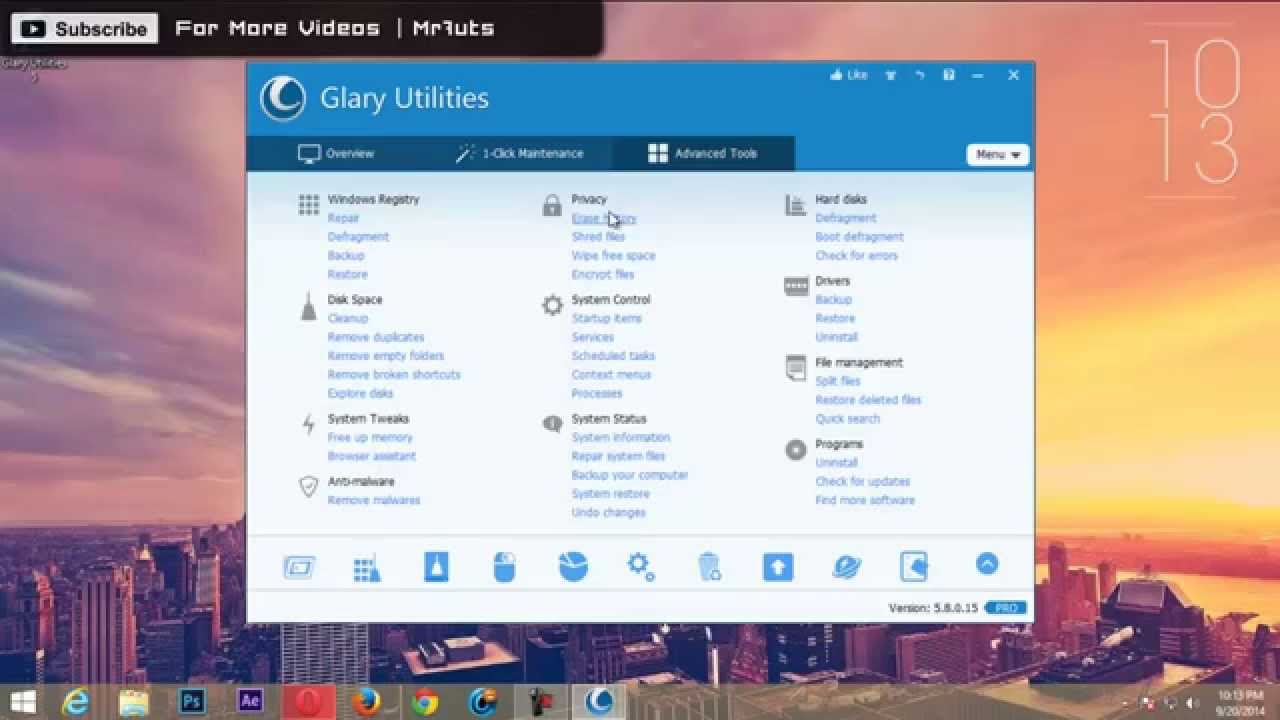This screenshot has width=1280, height=720.
Task: Click the Hard disks category icon
Action: point(796,205)
